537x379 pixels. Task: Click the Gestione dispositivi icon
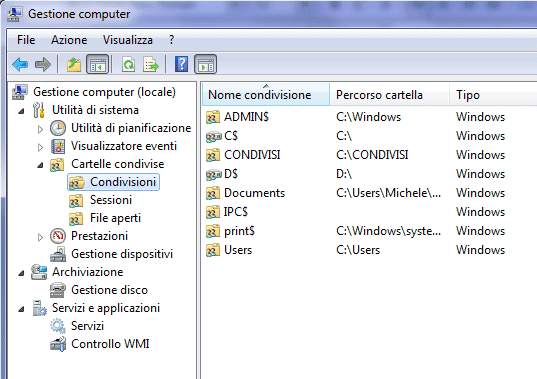coord(58,254)
